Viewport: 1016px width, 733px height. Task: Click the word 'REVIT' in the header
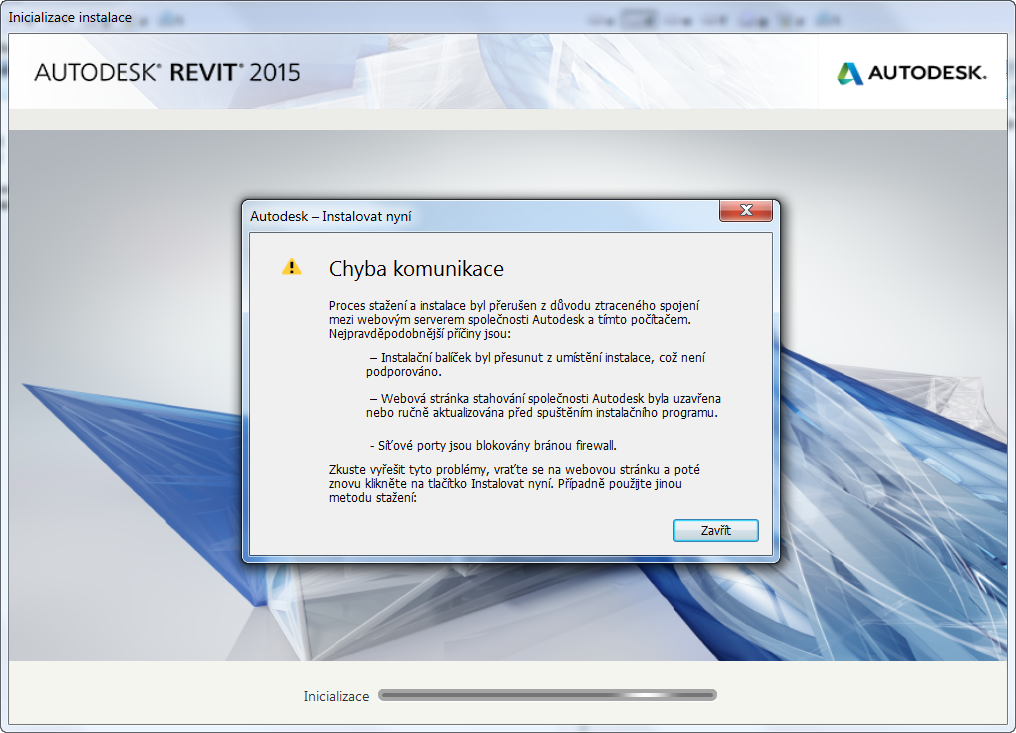click(x=206, y=72)
